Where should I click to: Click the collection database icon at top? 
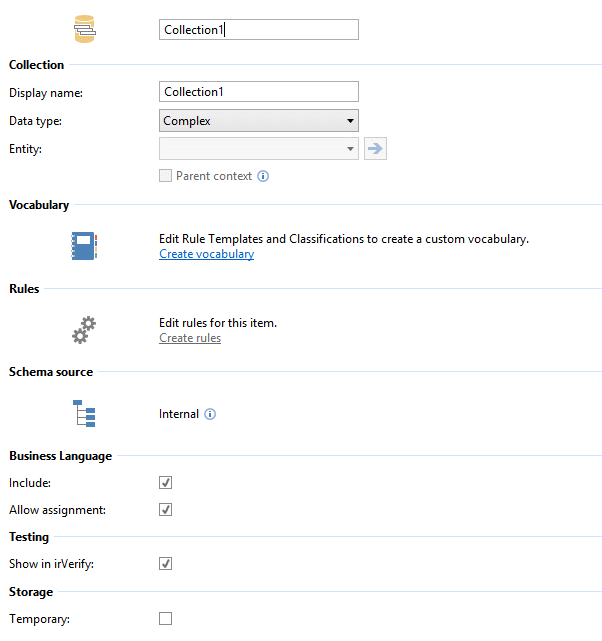click(84, 30)
